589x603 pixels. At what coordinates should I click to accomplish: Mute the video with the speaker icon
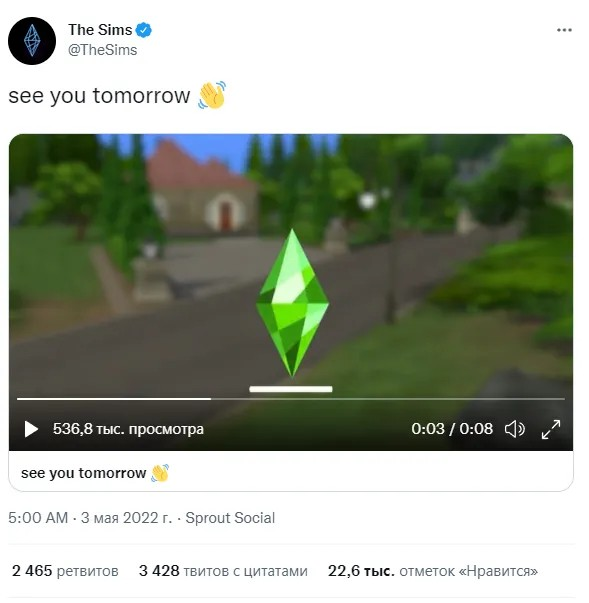pos(514,429)
